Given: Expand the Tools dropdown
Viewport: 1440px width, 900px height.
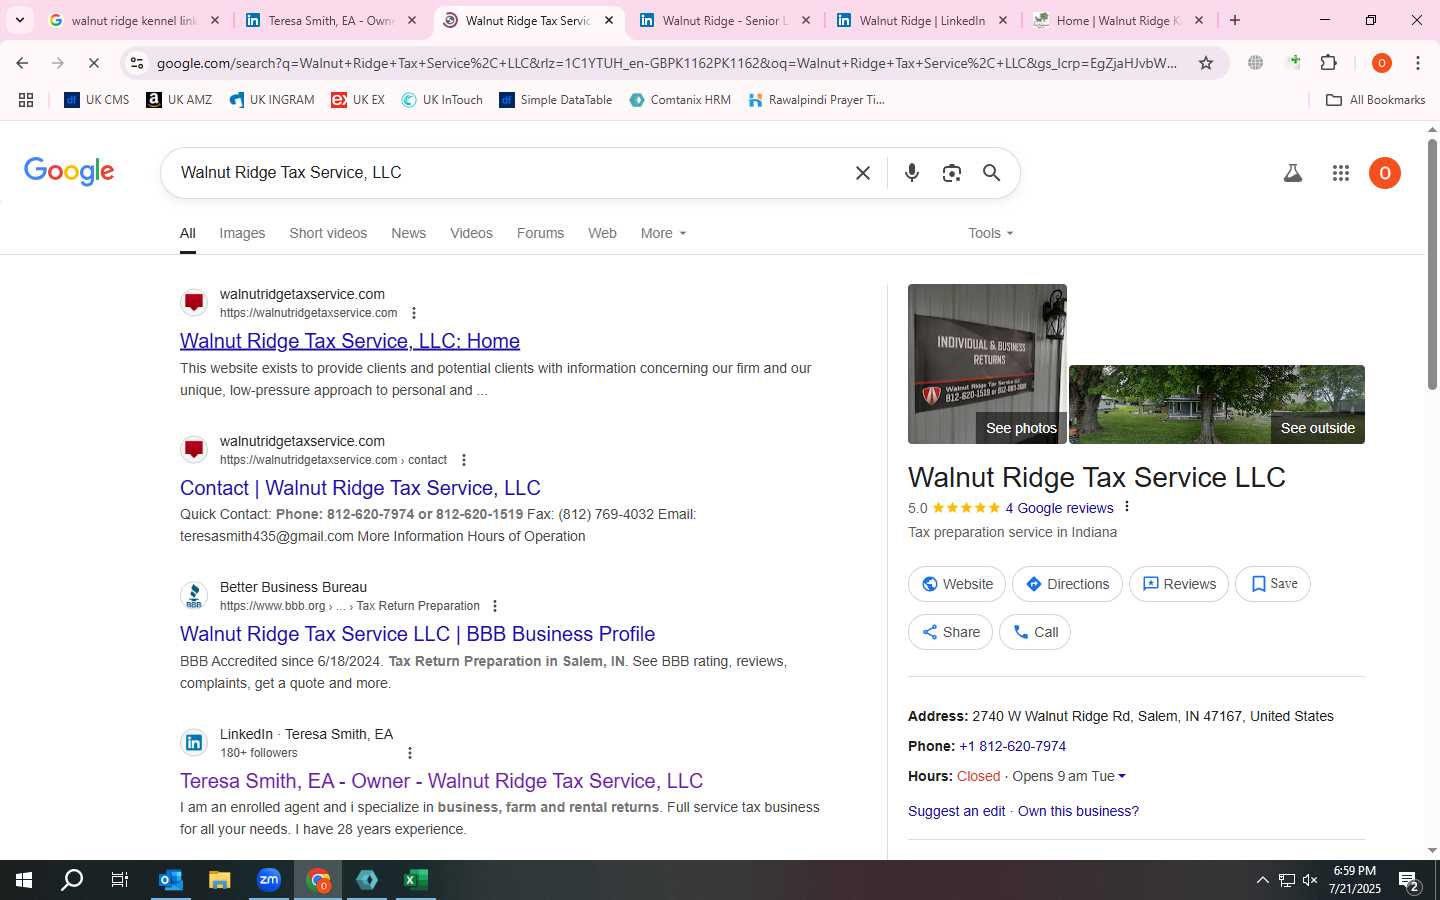Looking at the screenshot, I should [990, 233].
